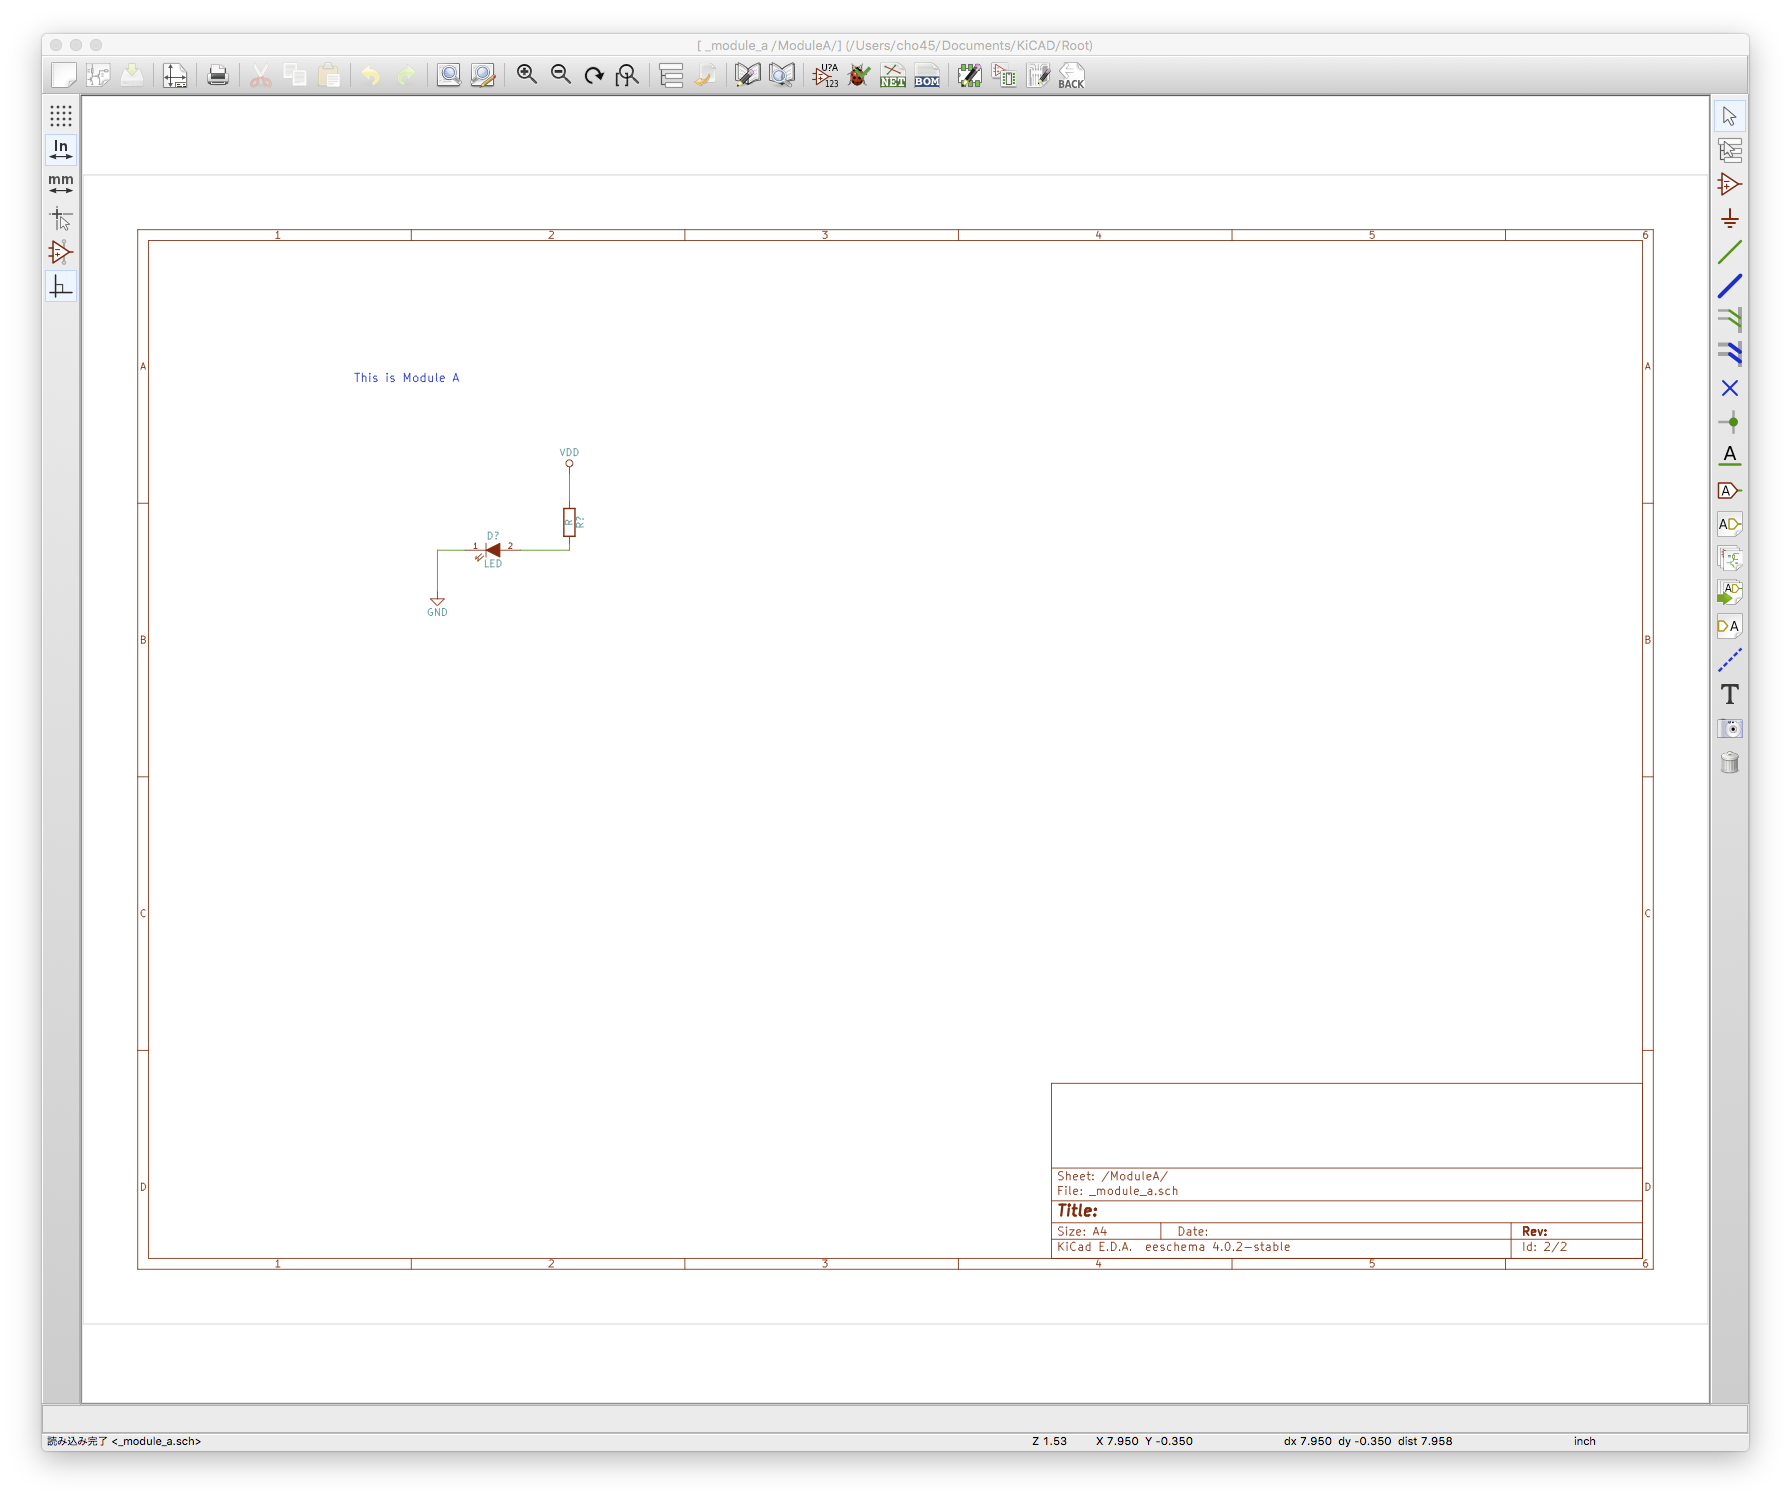Click the LED symbol D? in schematic
Viewport: 1791px width, 1501px height.
point(492,550)
